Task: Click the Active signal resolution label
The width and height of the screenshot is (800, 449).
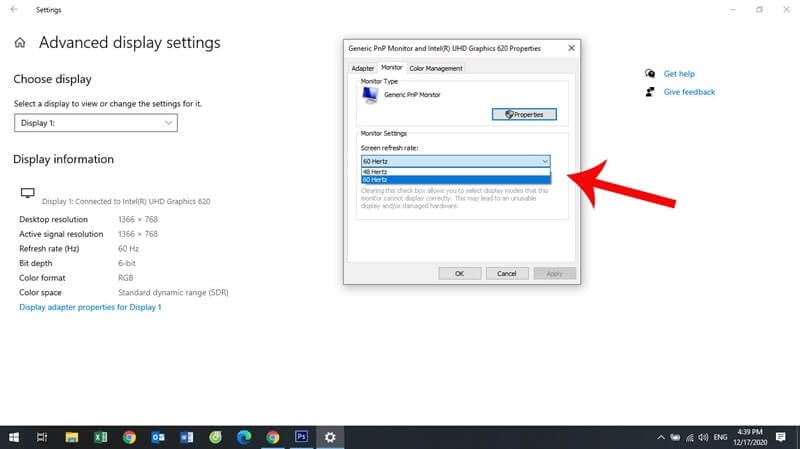Action: click(61, 234)
